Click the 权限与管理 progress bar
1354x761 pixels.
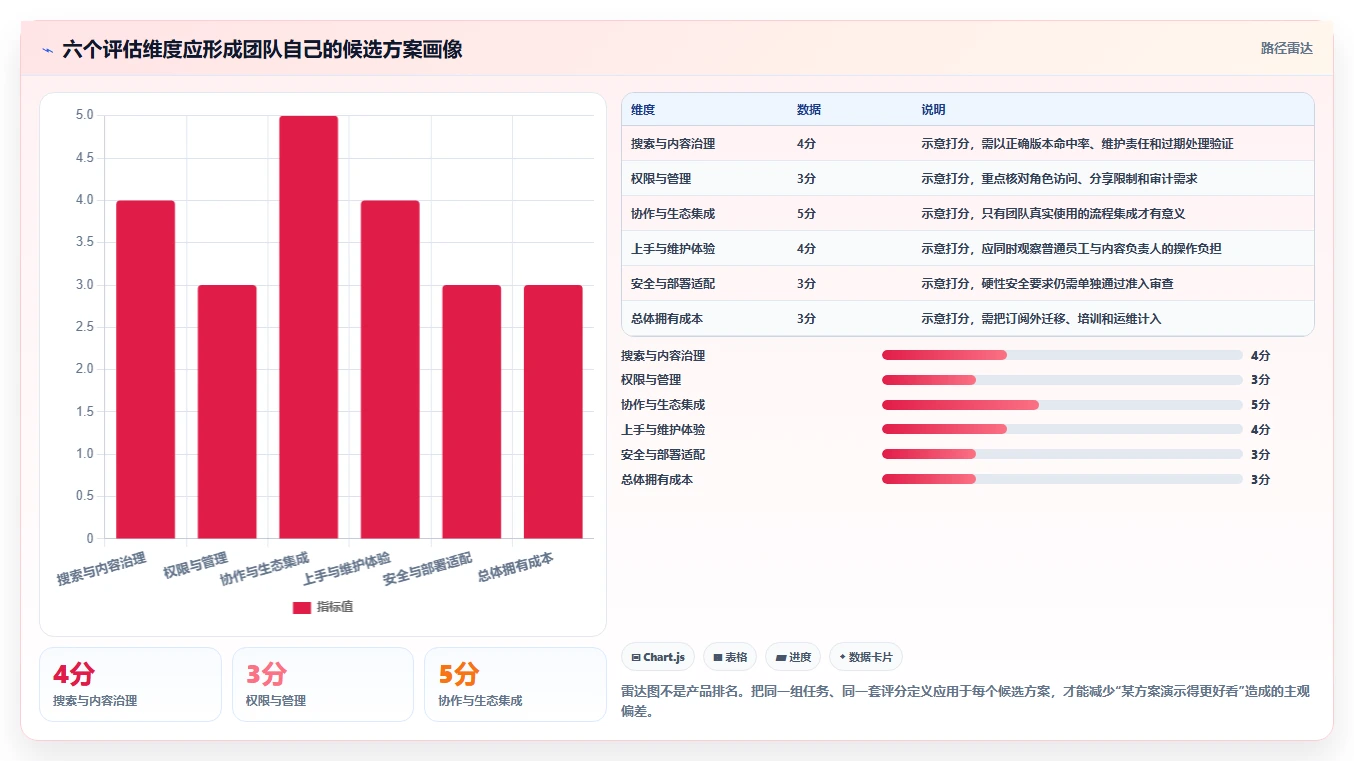coord(1062,380)
